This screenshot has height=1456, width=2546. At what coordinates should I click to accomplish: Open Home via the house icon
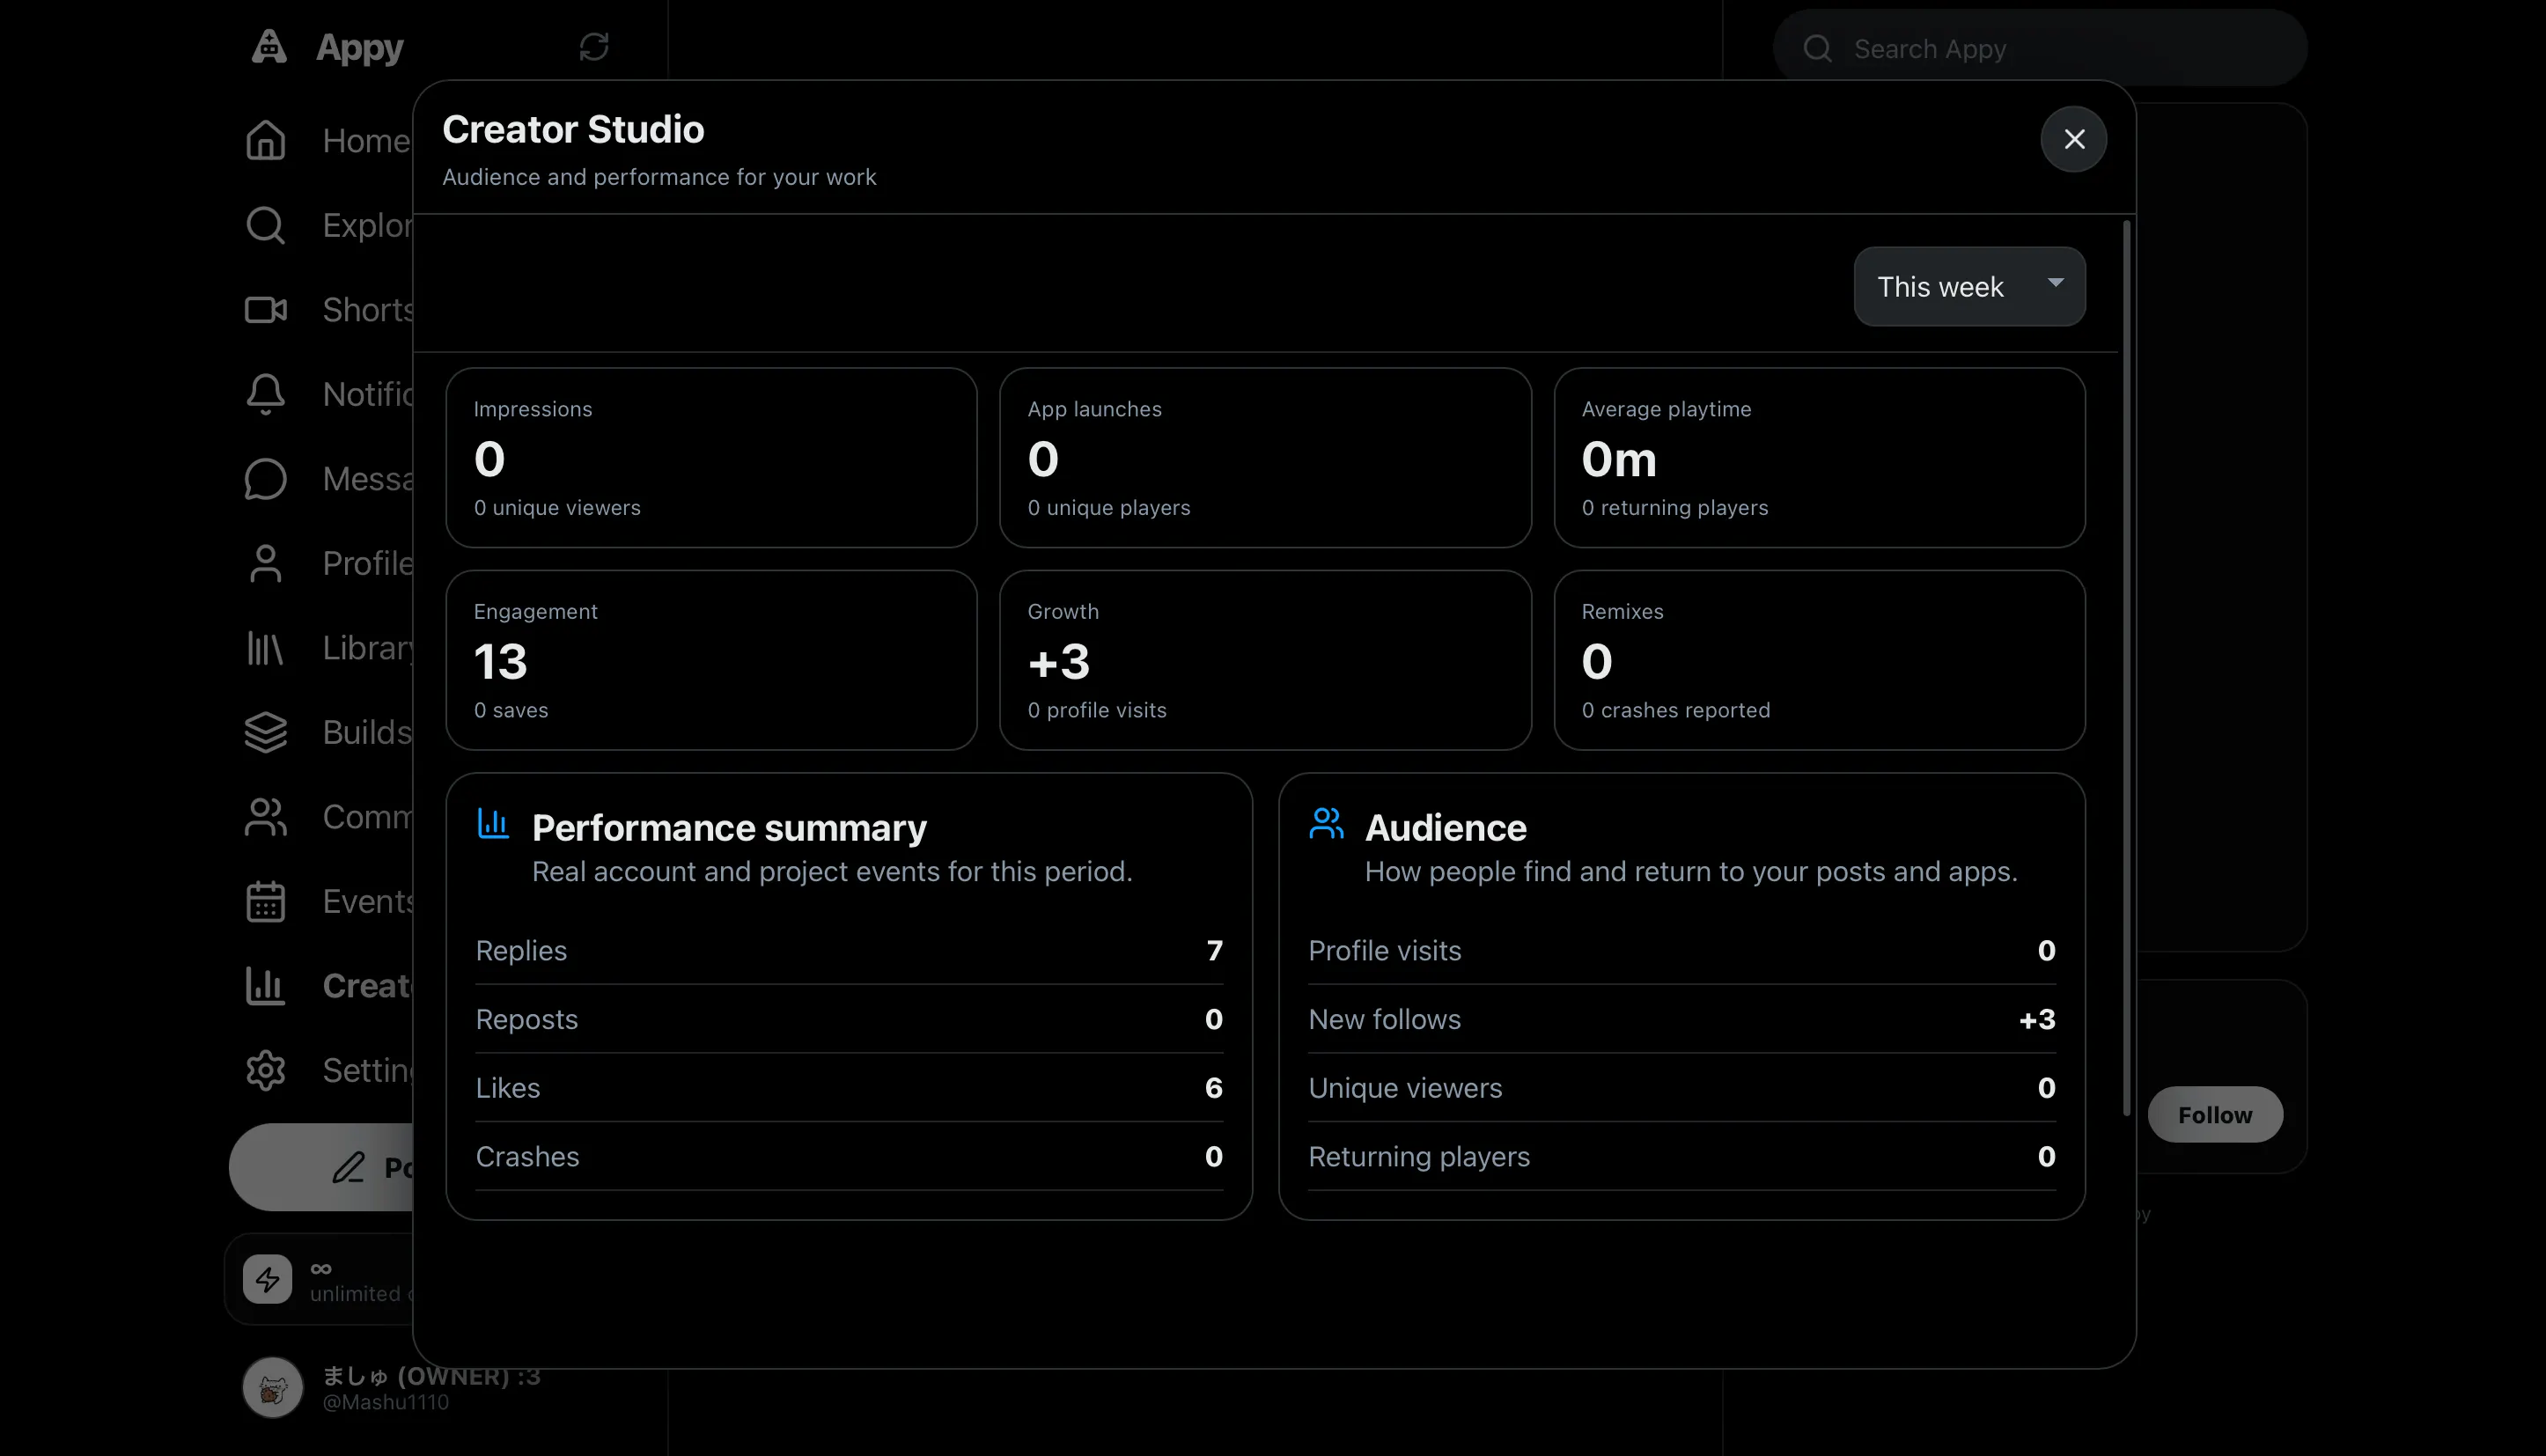coord(265,140)
